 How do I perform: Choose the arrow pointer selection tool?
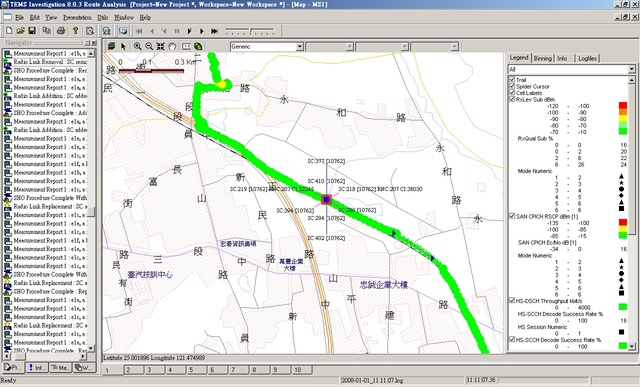[123, 47]
